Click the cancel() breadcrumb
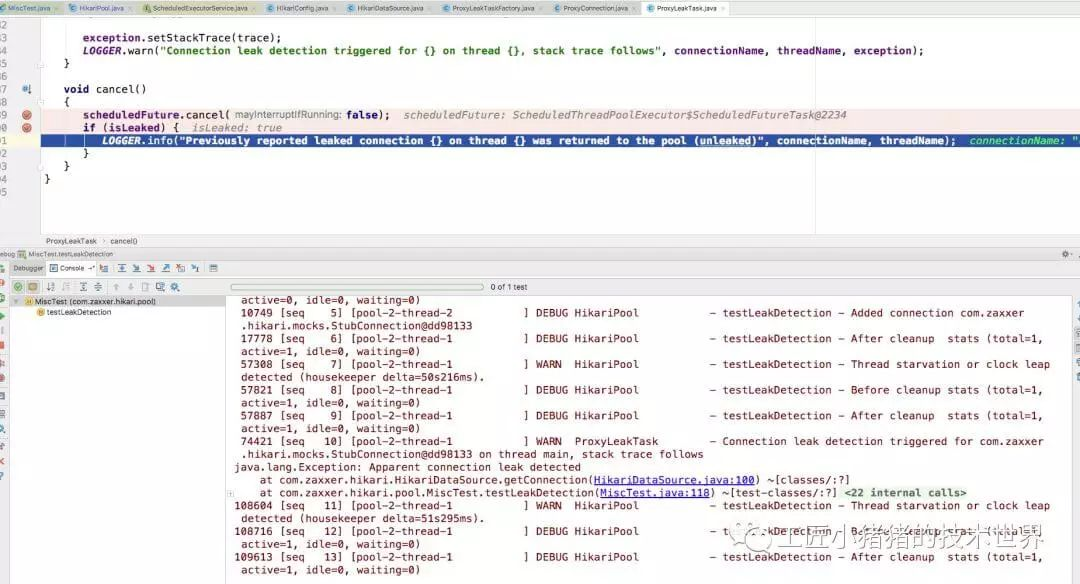 tap(124, 241)
